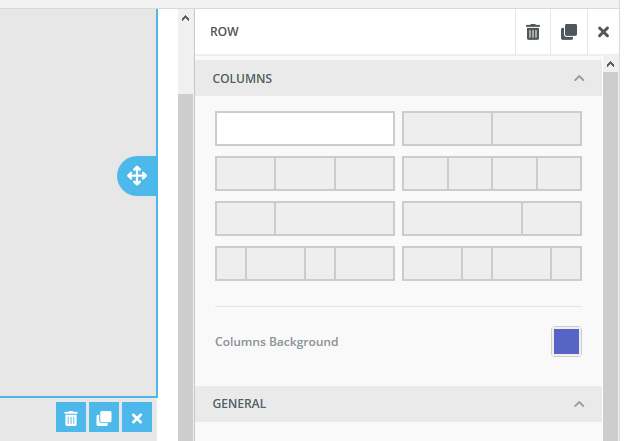625x441 pixels.
Task: Delete row via panel header trash icon
Action: coord(533,32)
